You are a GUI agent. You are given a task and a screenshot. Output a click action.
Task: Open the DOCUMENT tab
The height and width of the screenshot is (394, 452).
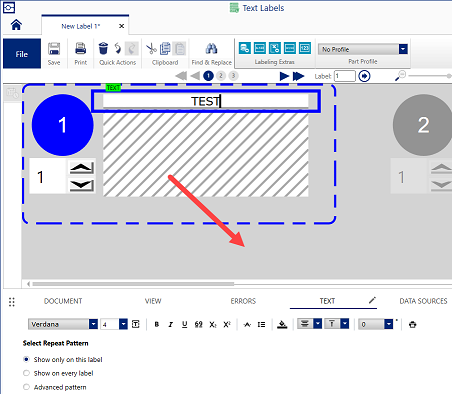point(63,301)
